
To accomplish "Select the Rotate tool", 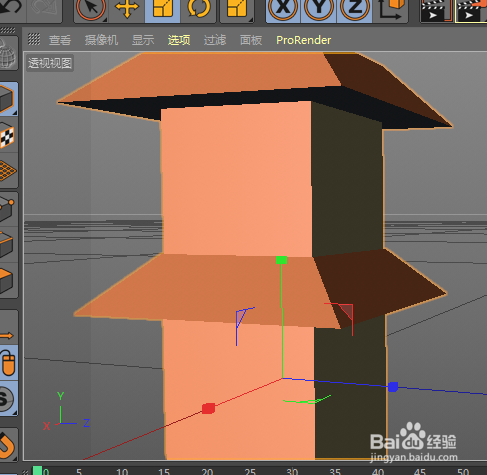I will (x=199, y=9).
